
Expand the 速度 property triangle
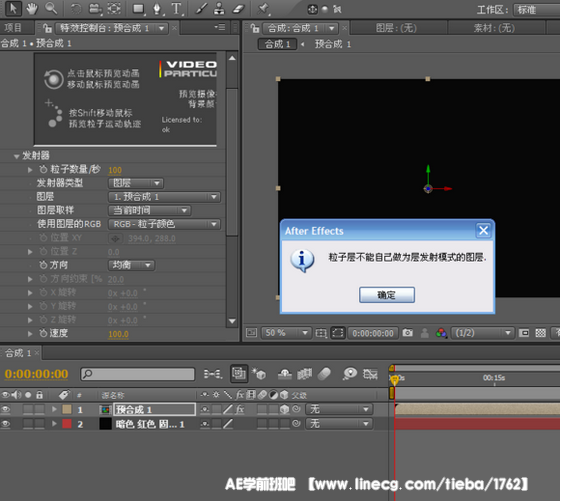point(30,334)
